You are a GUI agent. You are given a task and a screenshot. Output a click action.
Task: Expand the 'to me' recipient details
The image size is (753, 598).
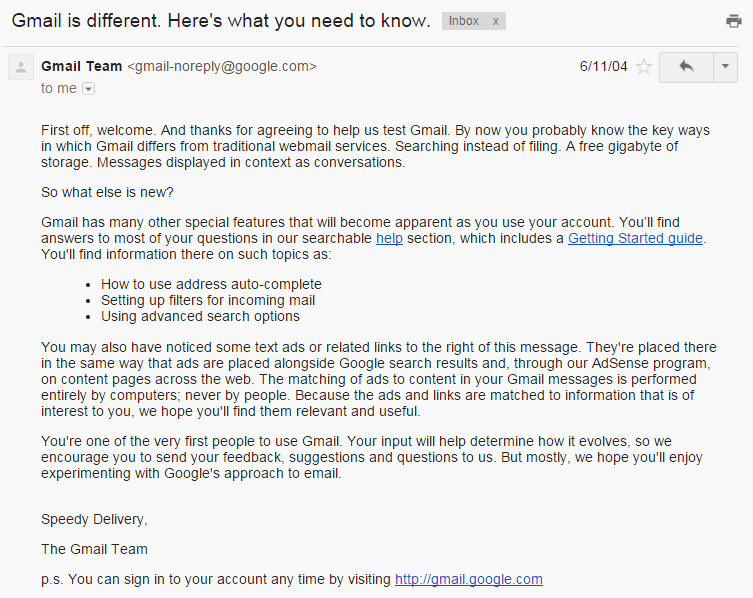coord(88,89)
